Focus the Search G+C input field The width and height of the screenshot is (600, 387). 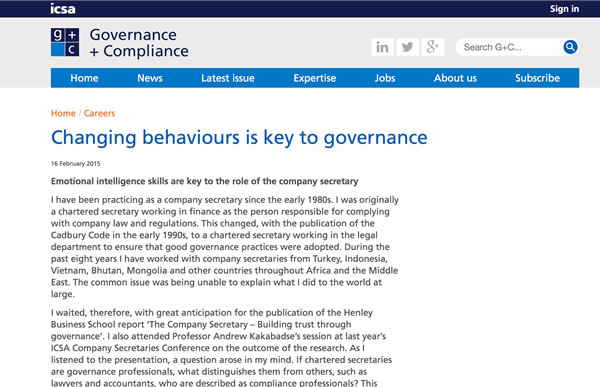tap(510, 47)
